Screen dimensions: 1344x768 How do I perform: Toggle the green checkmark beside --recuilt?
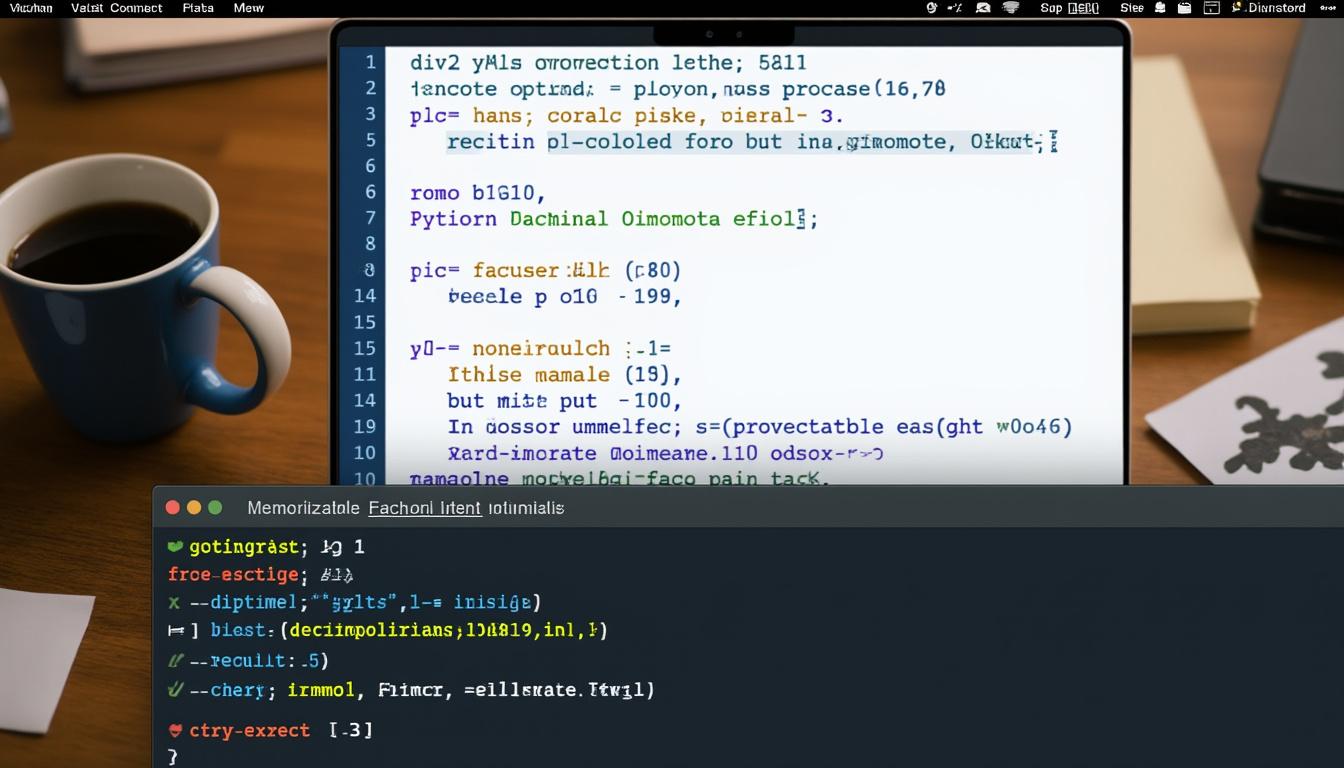coord(175,660)
